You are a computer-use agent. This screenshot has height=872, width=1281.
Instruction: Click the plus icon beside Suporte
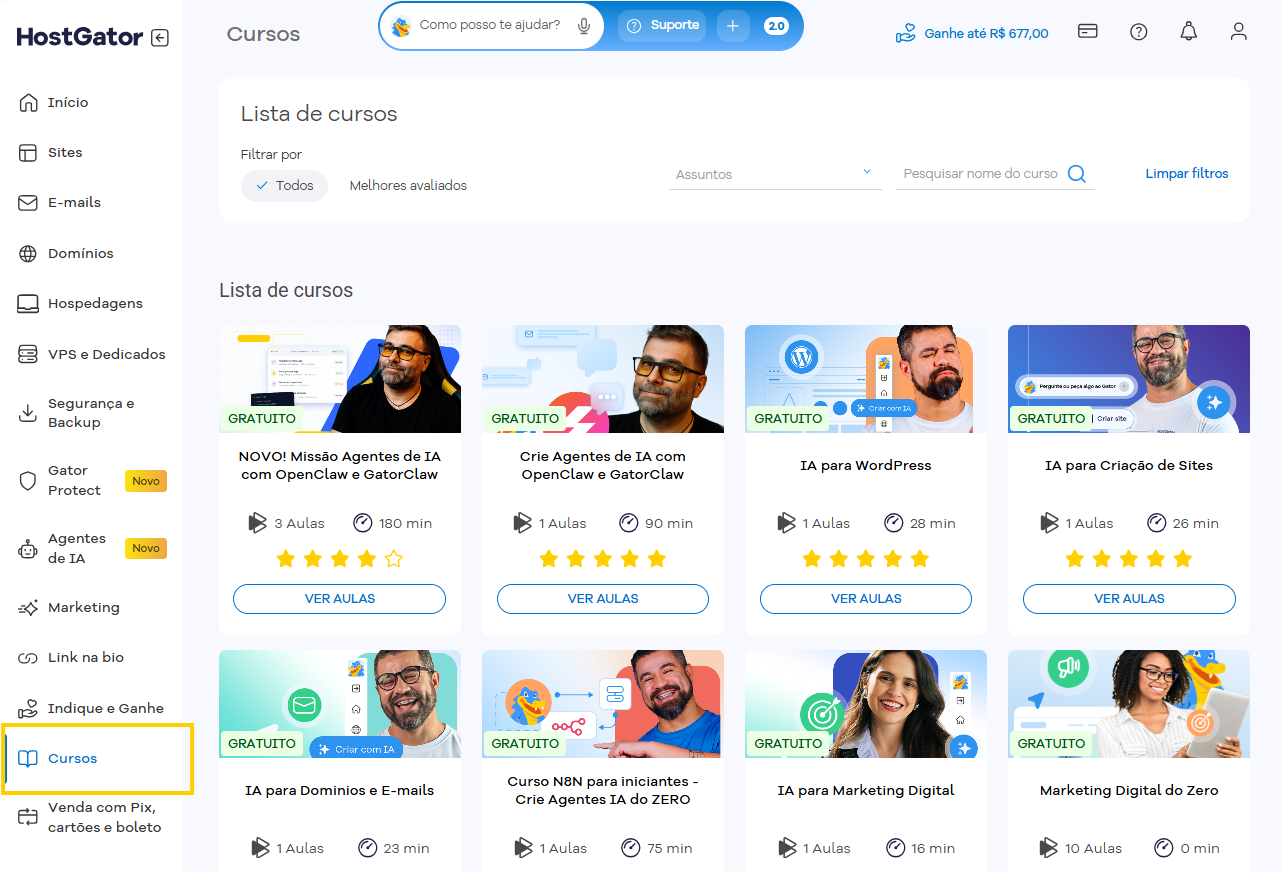[732, 26]
